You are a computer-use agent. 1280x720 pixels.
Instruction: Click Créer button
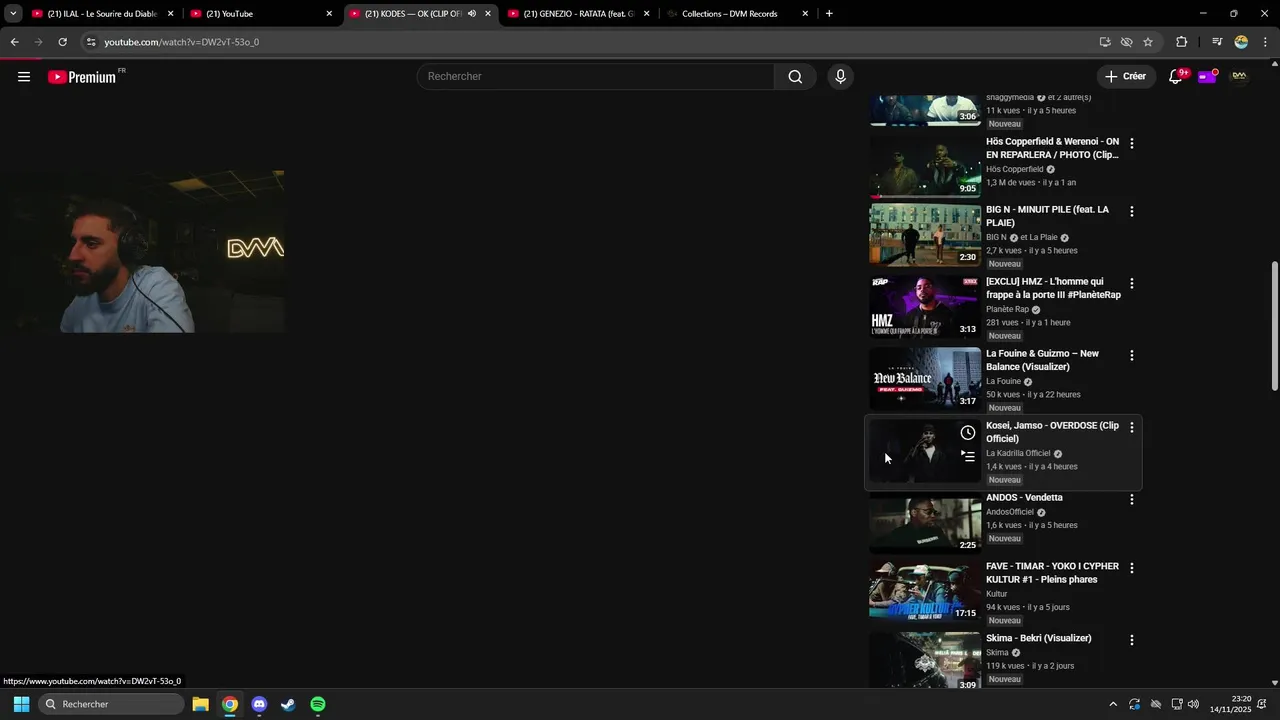[1125, 77]
